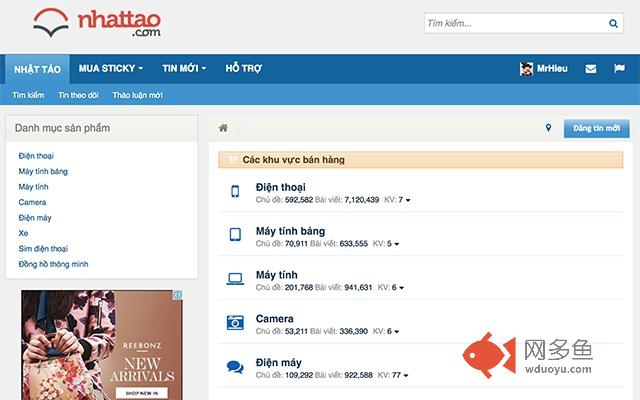
Task: Expand the TIN MỚI menu
Action: pyautogui.click(x=184, y=69)
